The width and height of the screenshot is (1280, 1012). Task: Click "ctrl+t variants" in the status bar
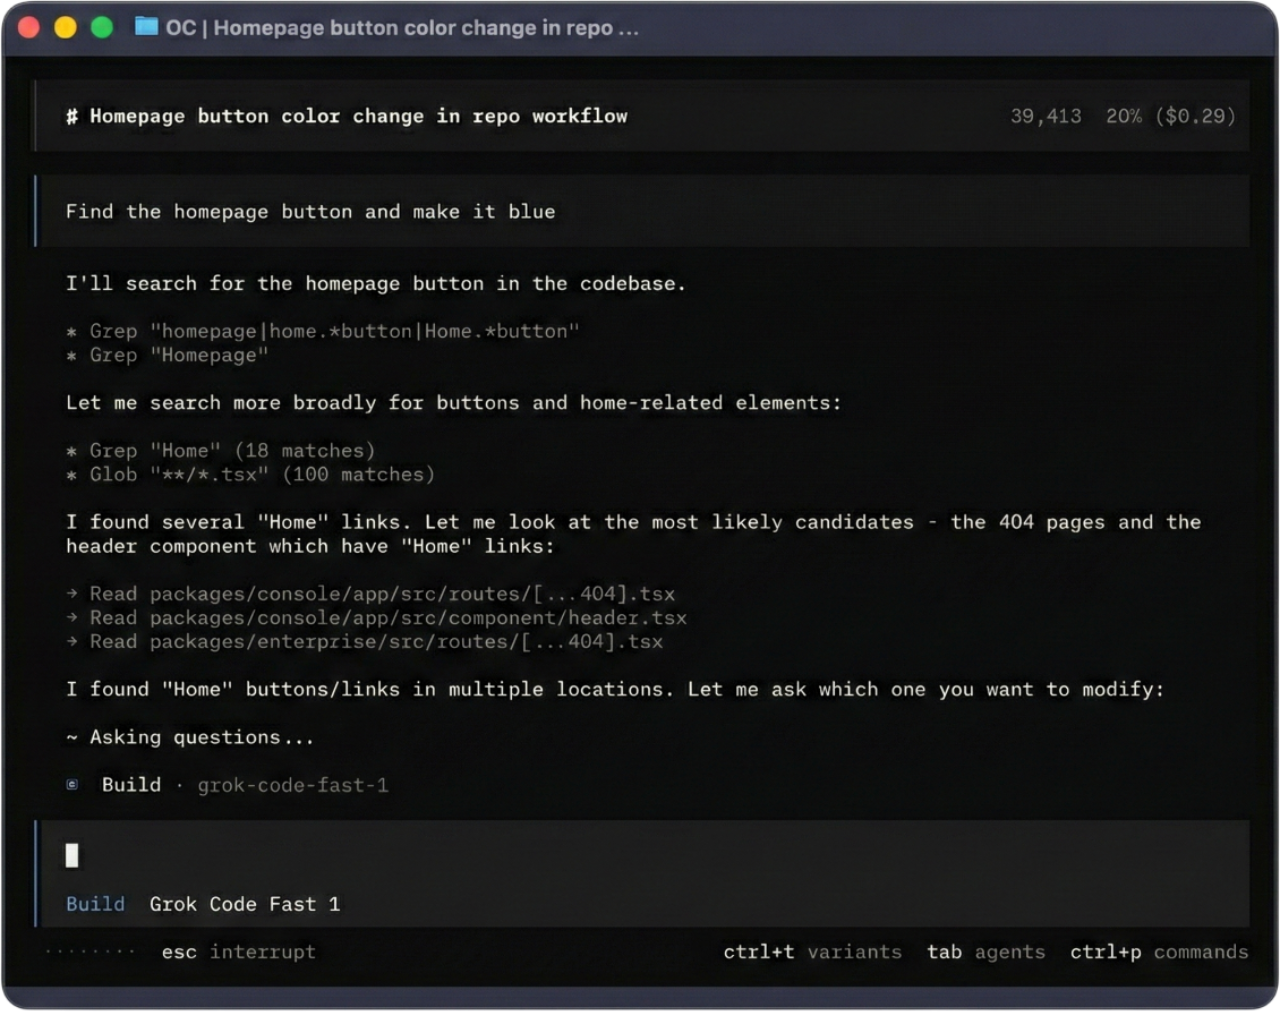(811, 952)
